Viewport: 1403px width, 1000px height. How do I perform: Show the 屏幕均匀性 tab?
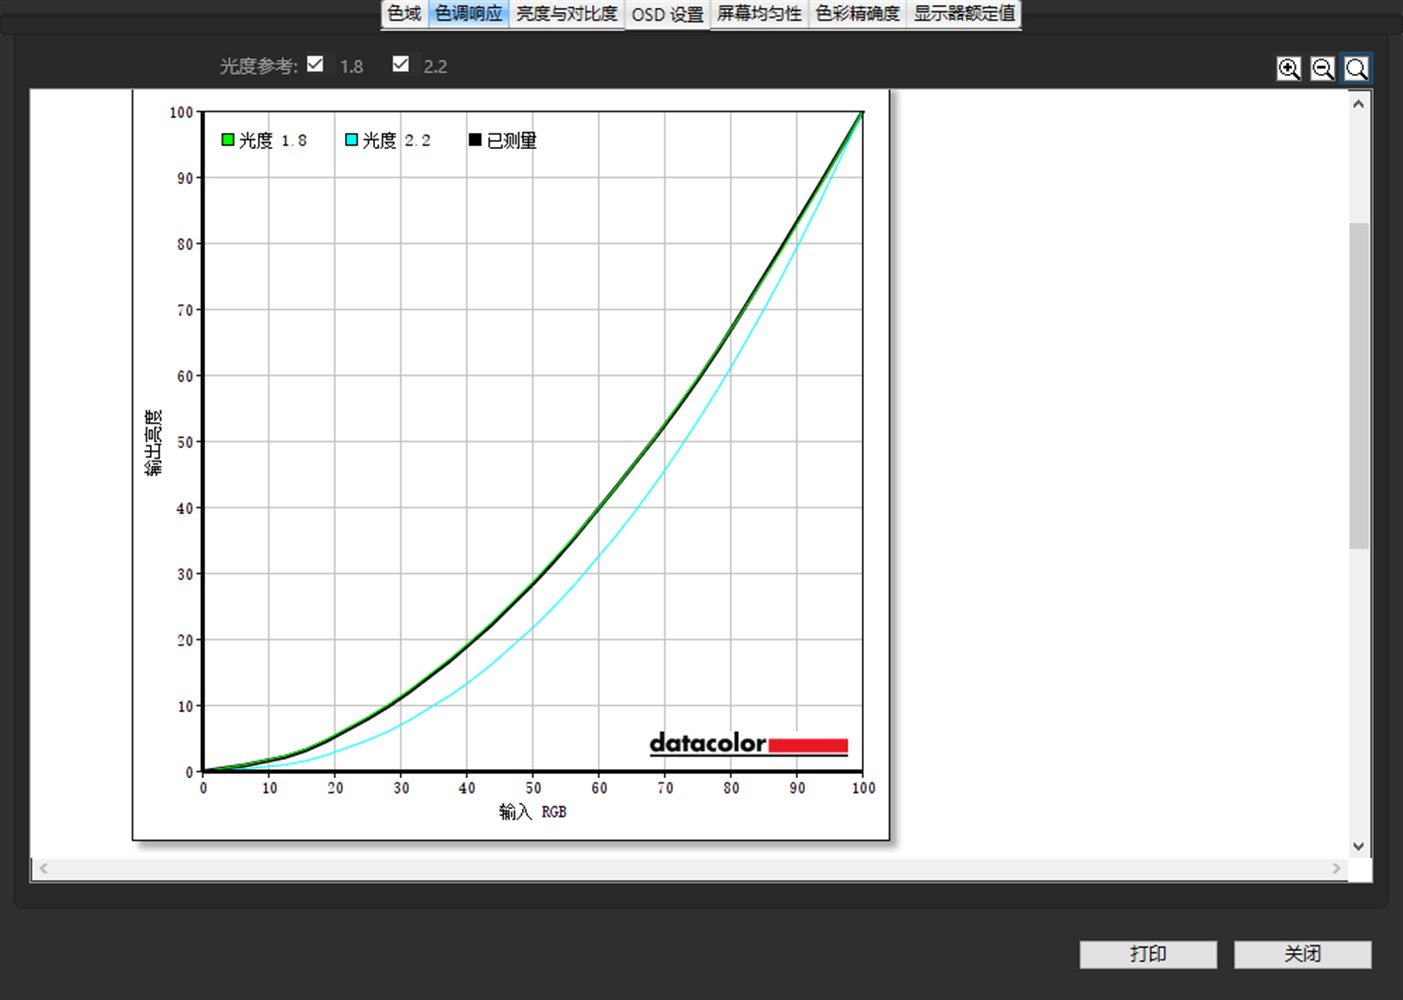(x=759, y=14)
